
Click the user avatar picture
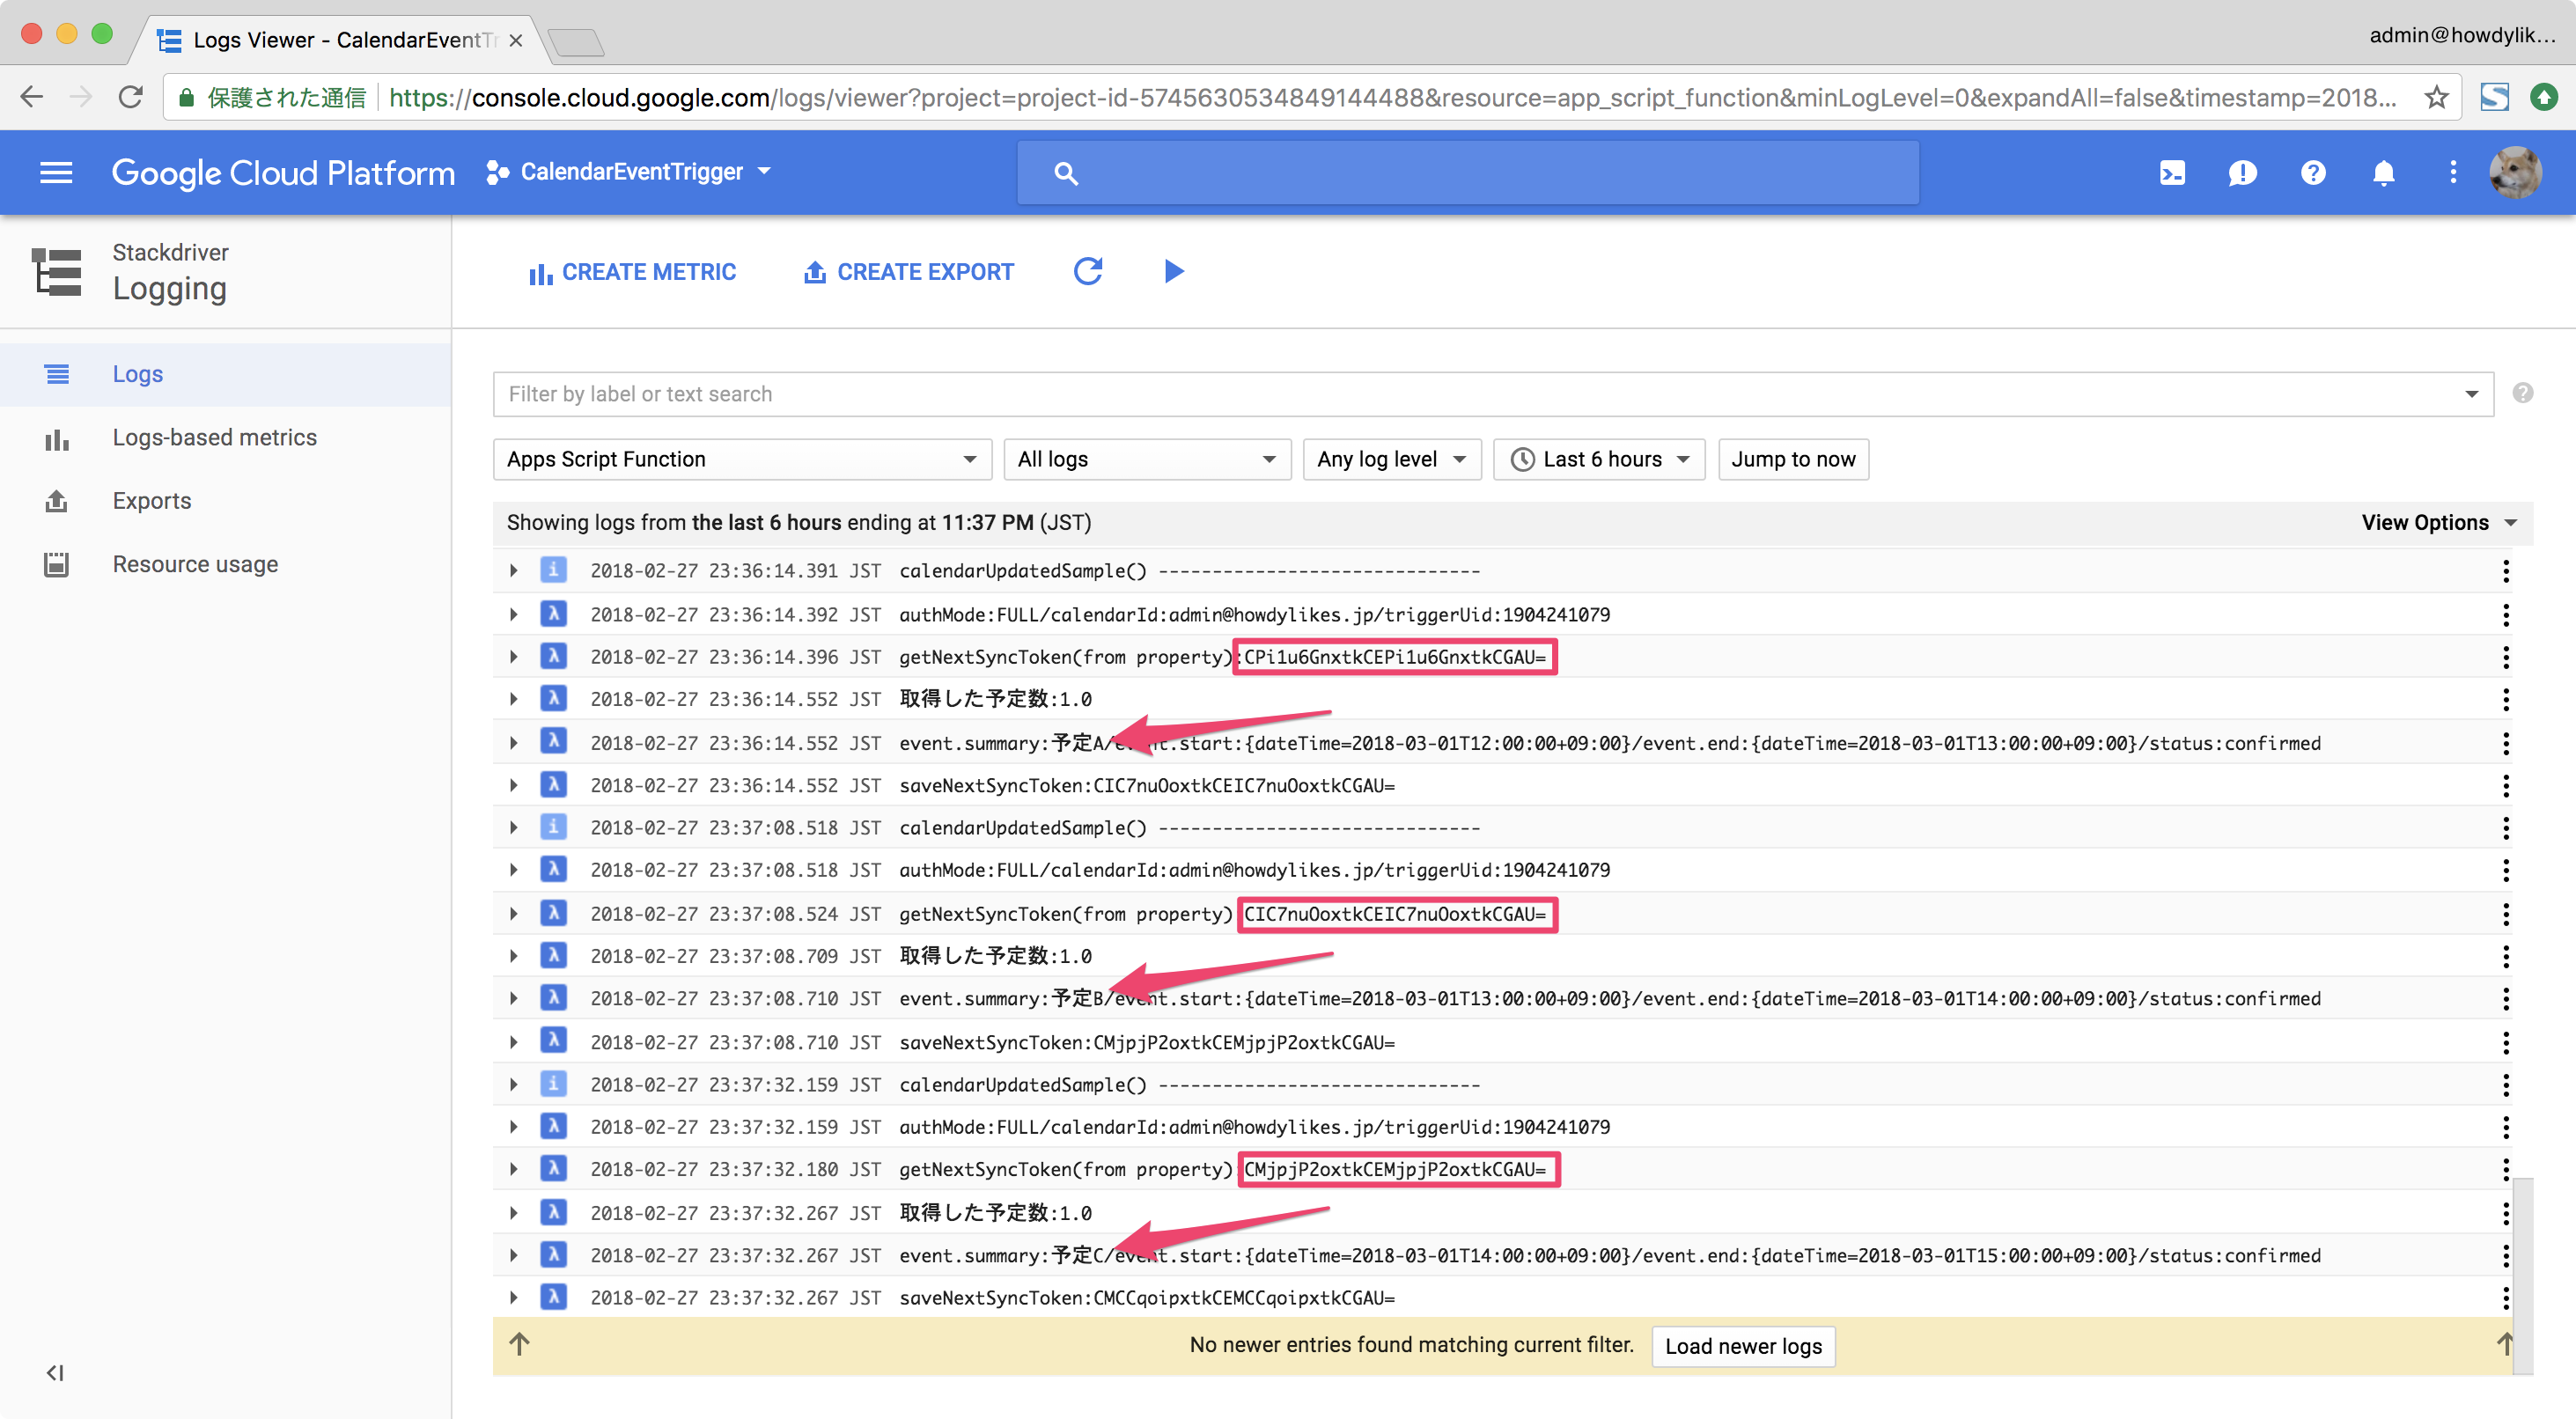coord(2514,172)
